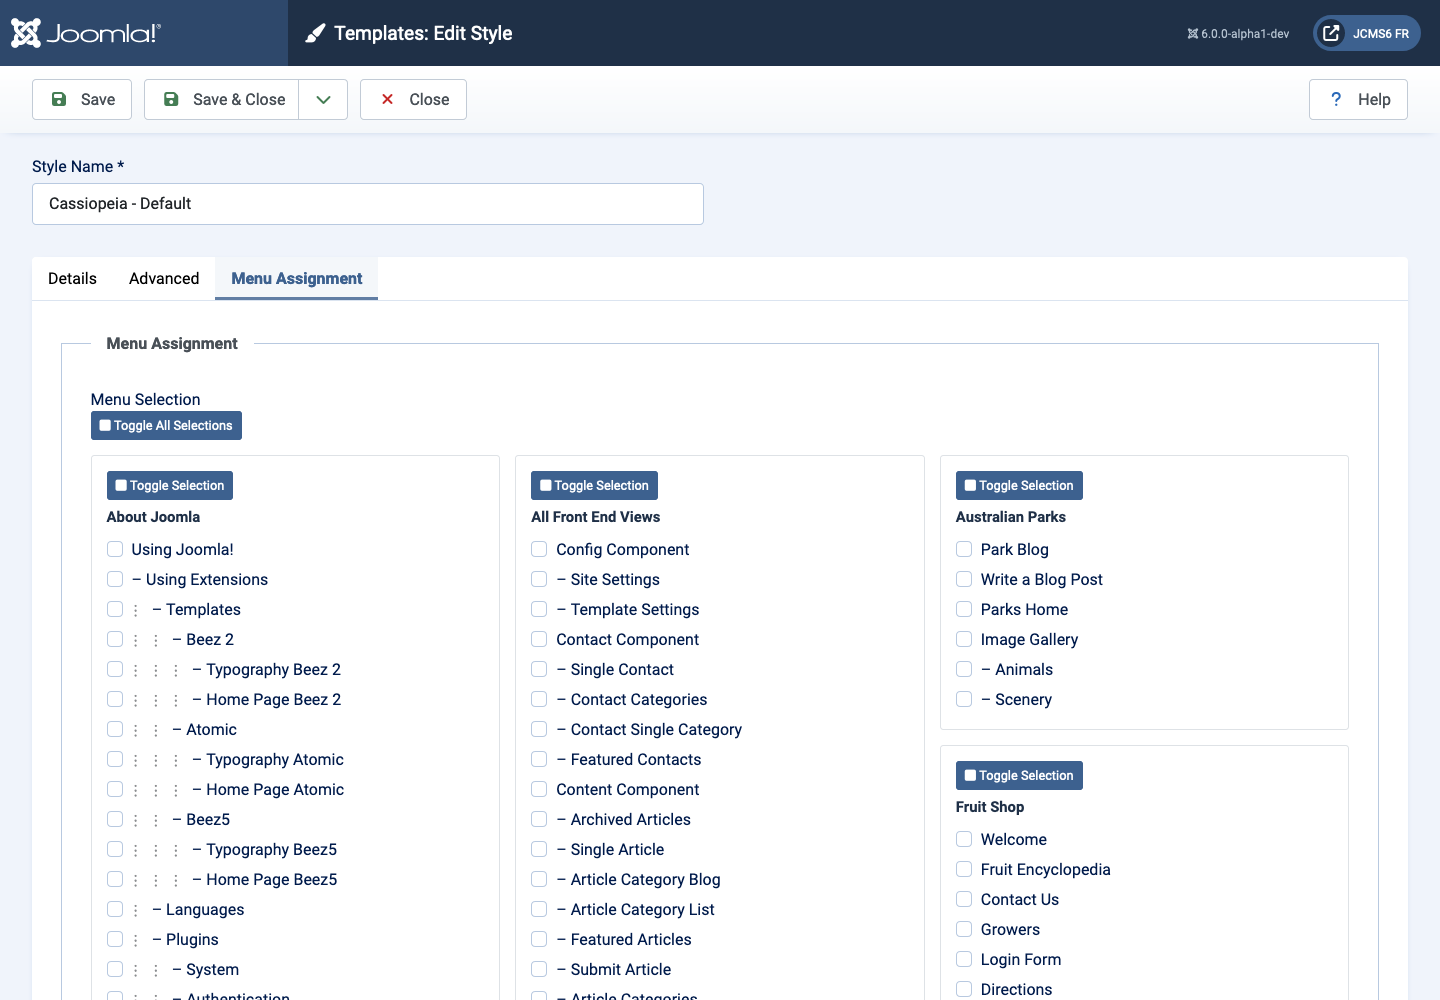The width and height of the screenshot is (1440, 1000).
Task: Tick Home Page Atomic checkbox
Action: click(x=115, y=789)
